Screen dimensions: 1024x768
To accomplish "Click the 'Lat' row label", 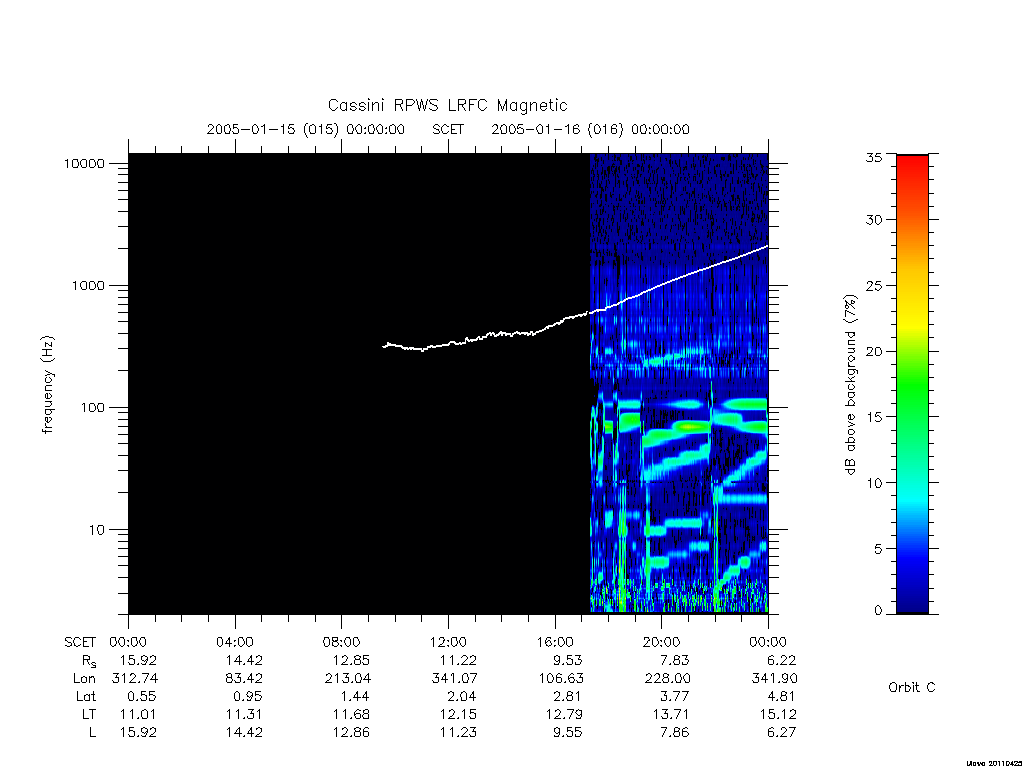I will point(86,696).
